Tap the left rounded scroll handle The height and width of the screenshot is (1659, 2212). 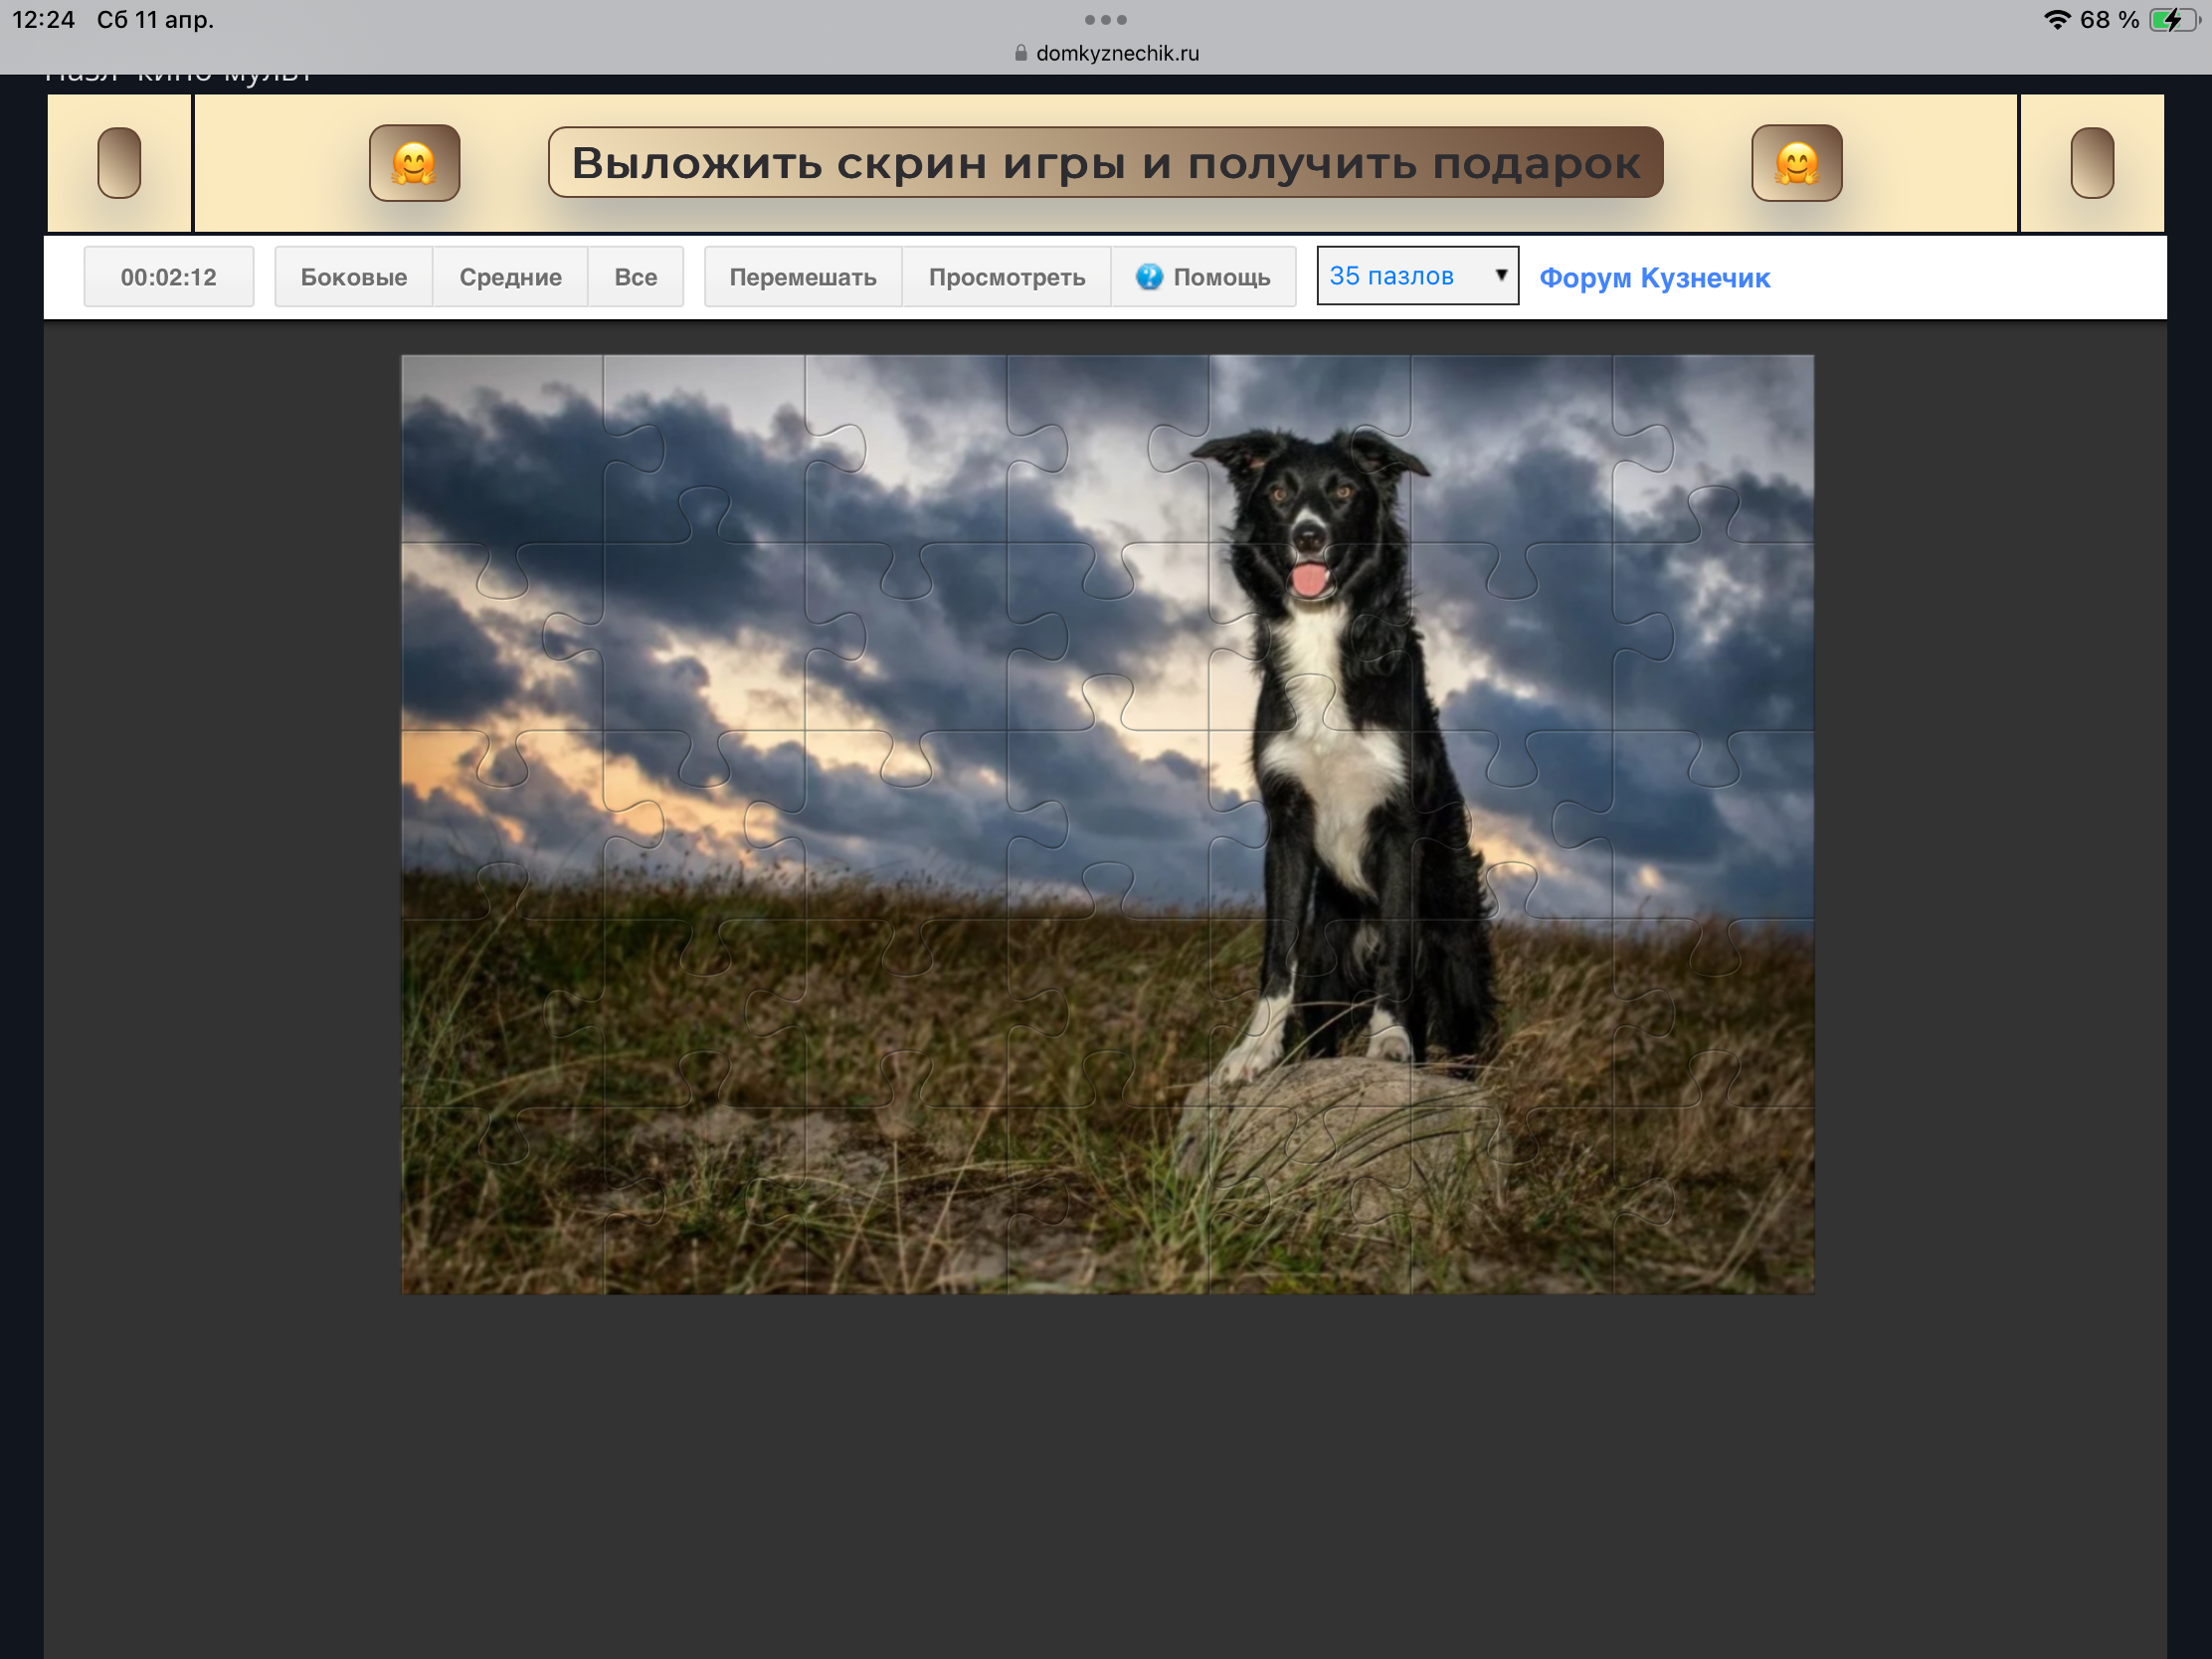pos(119,163)
